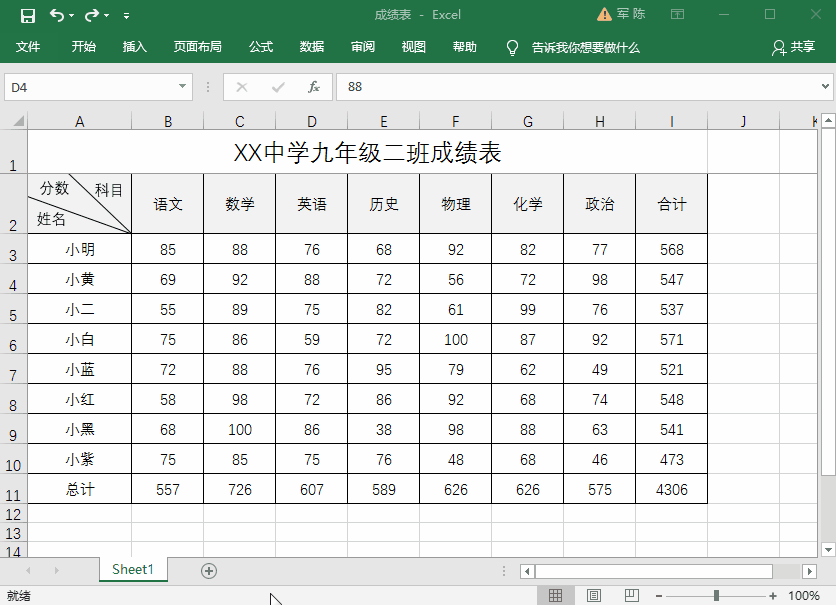Expand the Name Box dropdown arrow

182,87
